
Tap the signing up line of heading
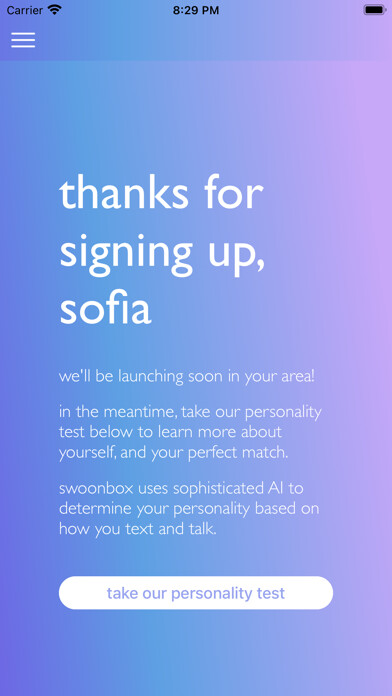[162, 253]
